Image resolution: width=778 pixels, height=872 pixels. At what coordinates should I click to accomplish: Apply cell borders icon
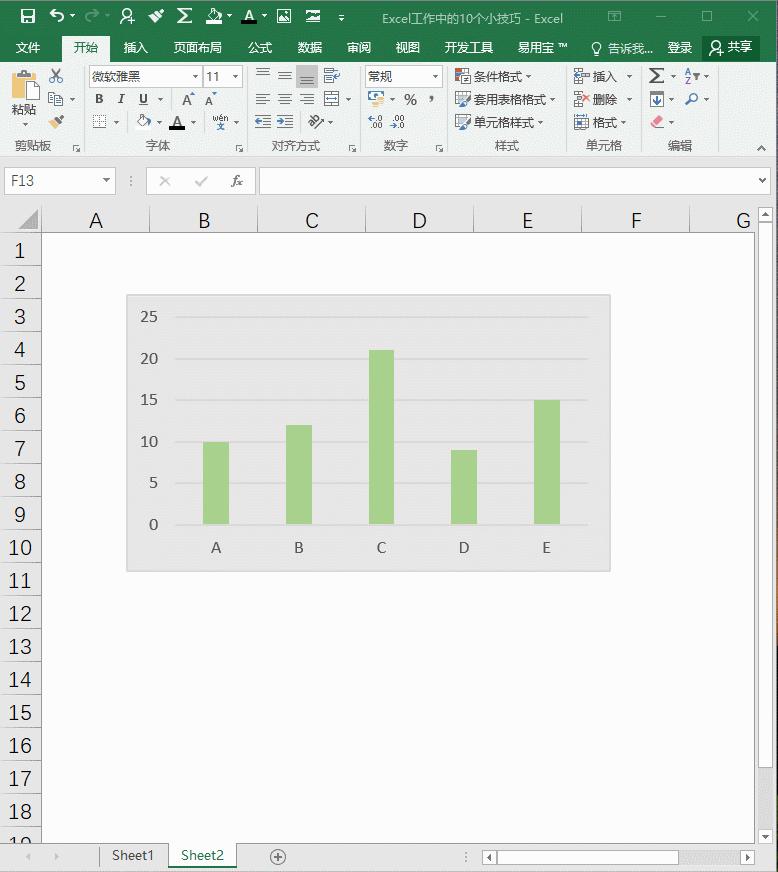pos(100,121)
